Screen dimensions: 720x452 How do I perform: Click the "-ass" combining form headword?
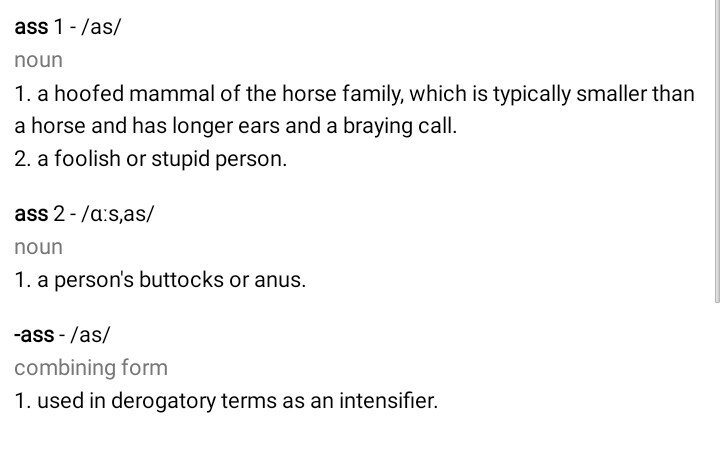coord(35,335)
